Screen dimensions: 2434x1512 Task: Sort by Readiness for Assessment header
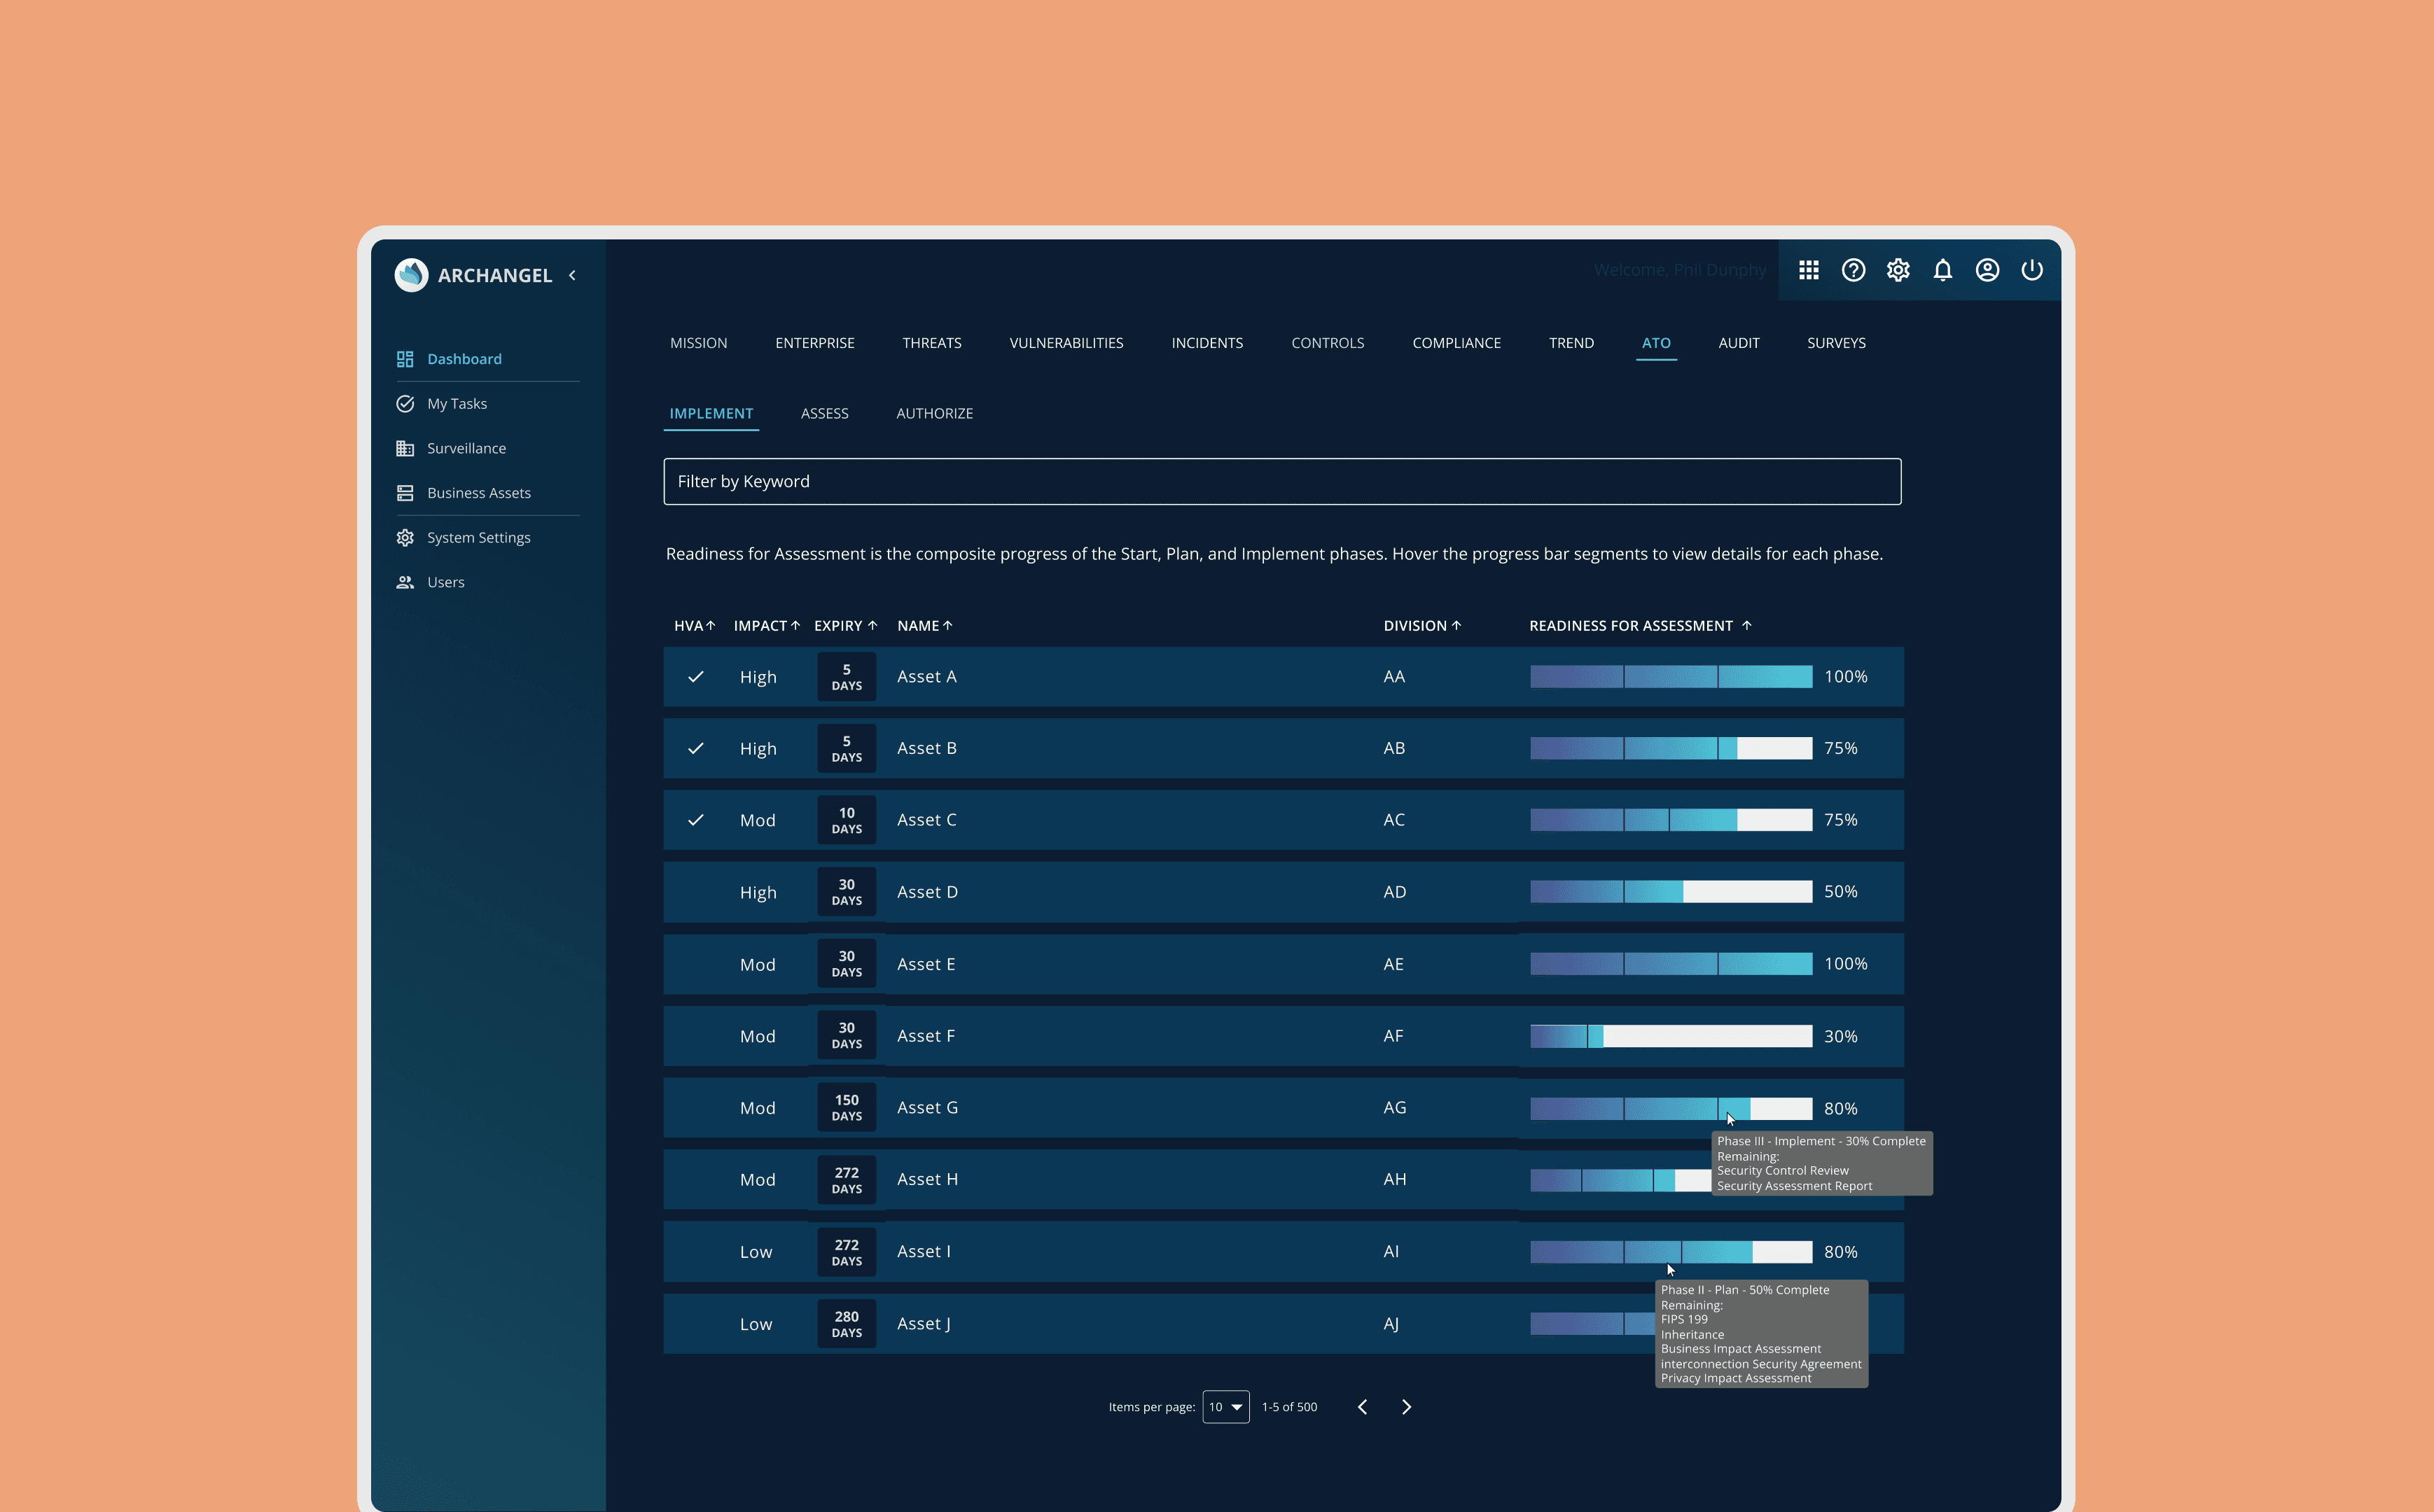(1640, 626)
